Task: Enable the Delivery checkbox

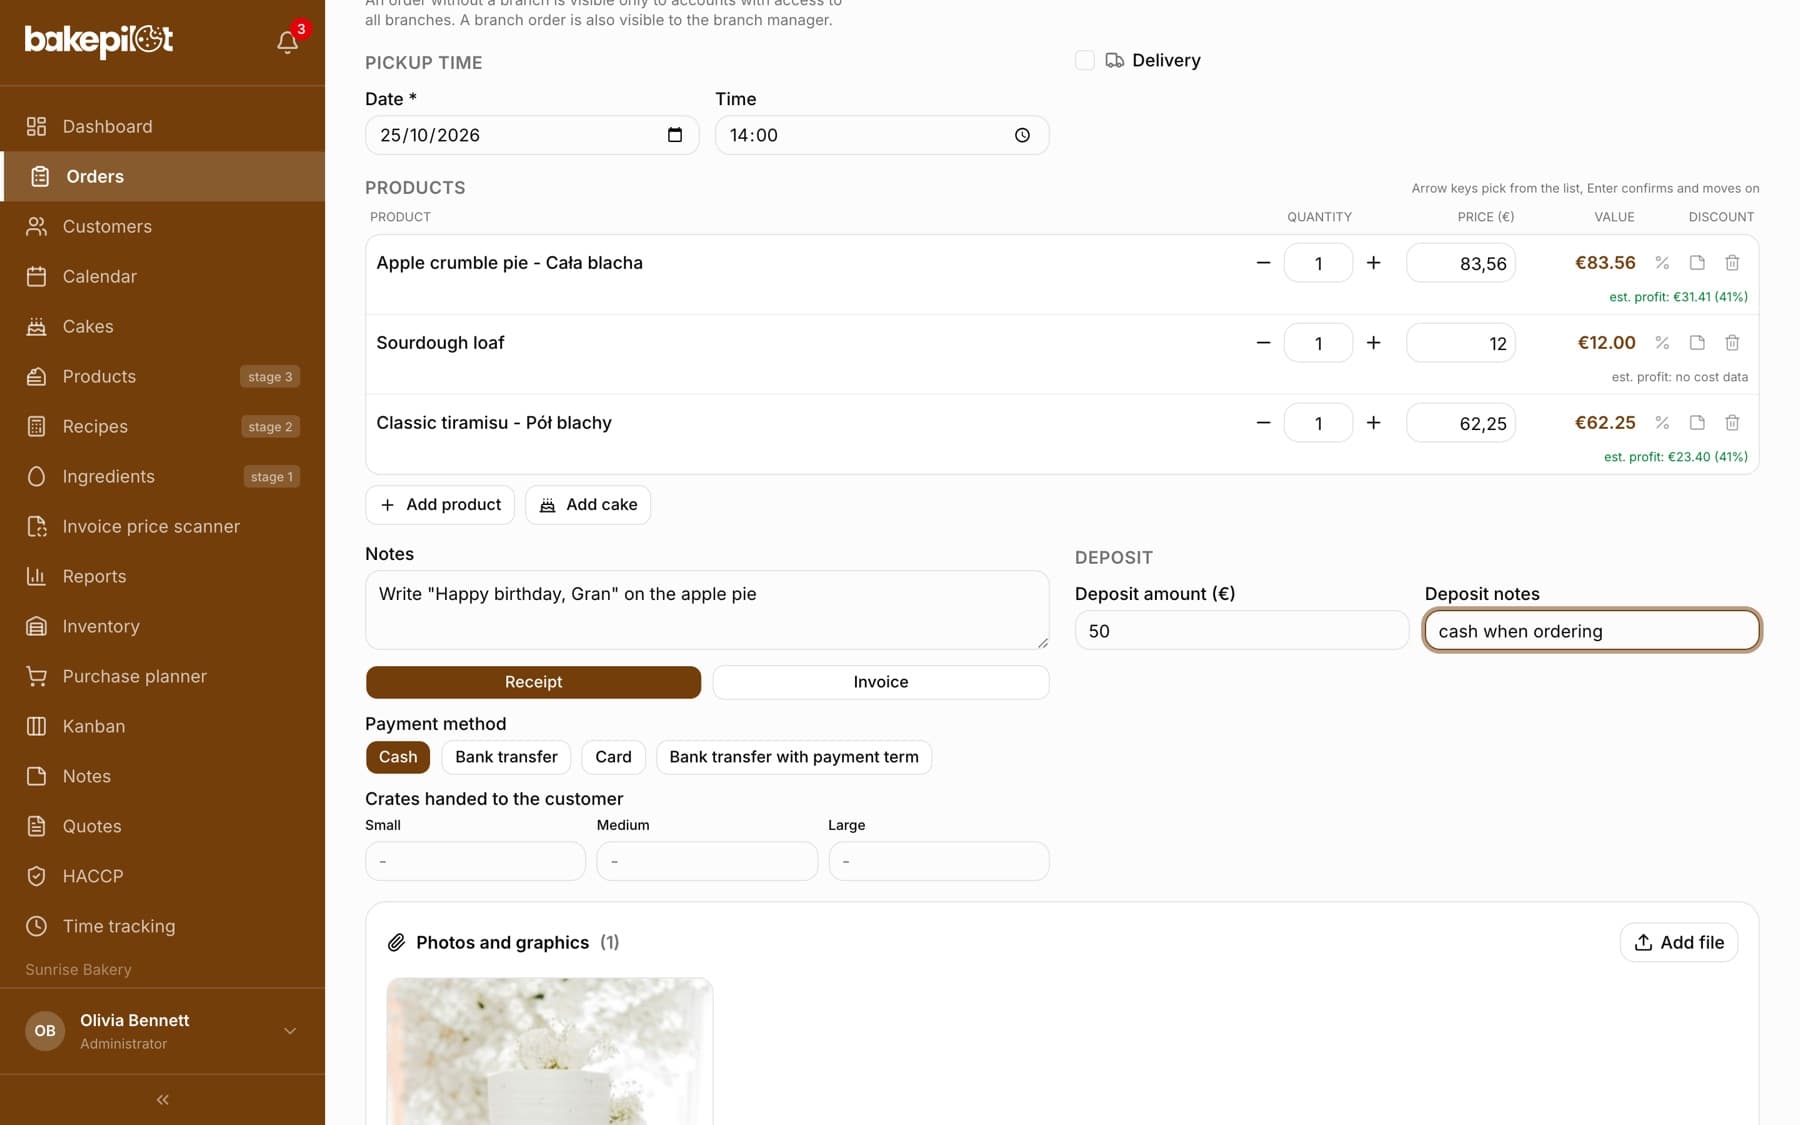Action: (x=1085, y=60)
